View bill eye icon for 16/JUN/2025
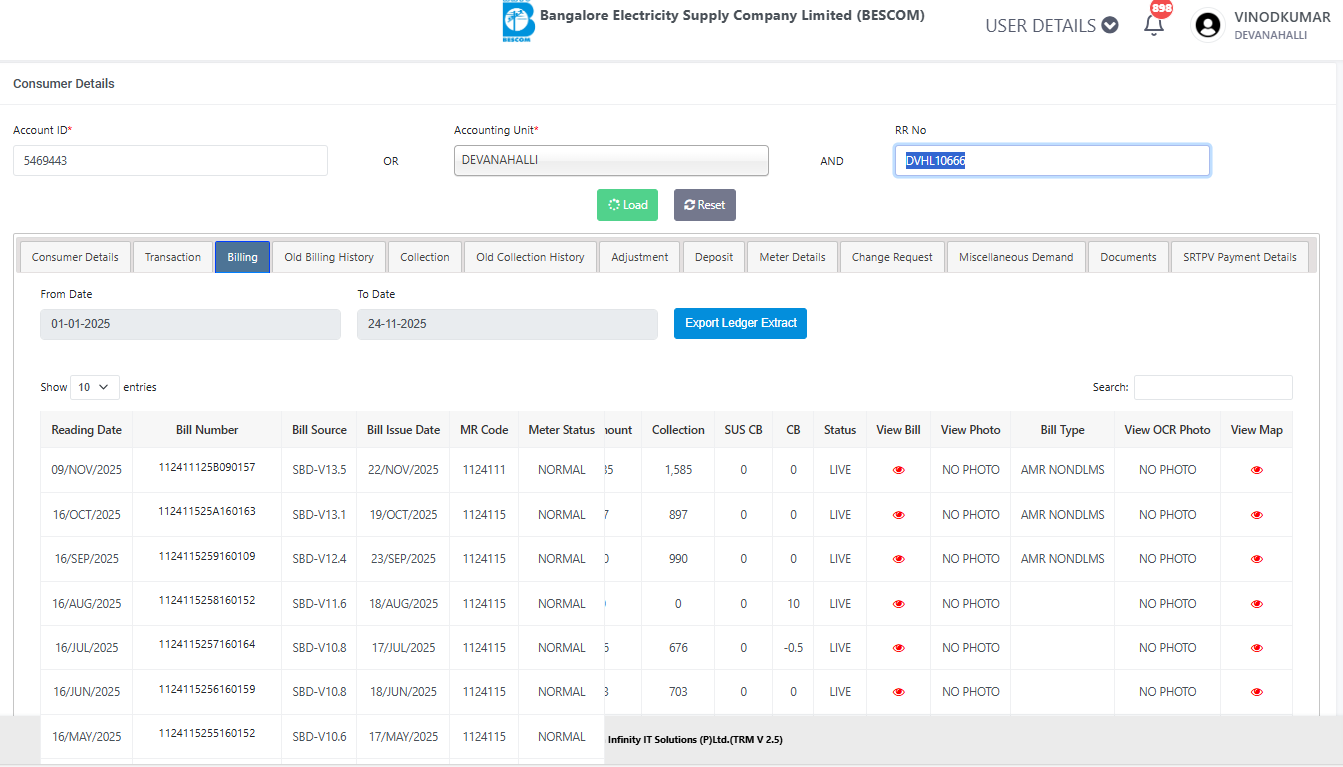 898,692
